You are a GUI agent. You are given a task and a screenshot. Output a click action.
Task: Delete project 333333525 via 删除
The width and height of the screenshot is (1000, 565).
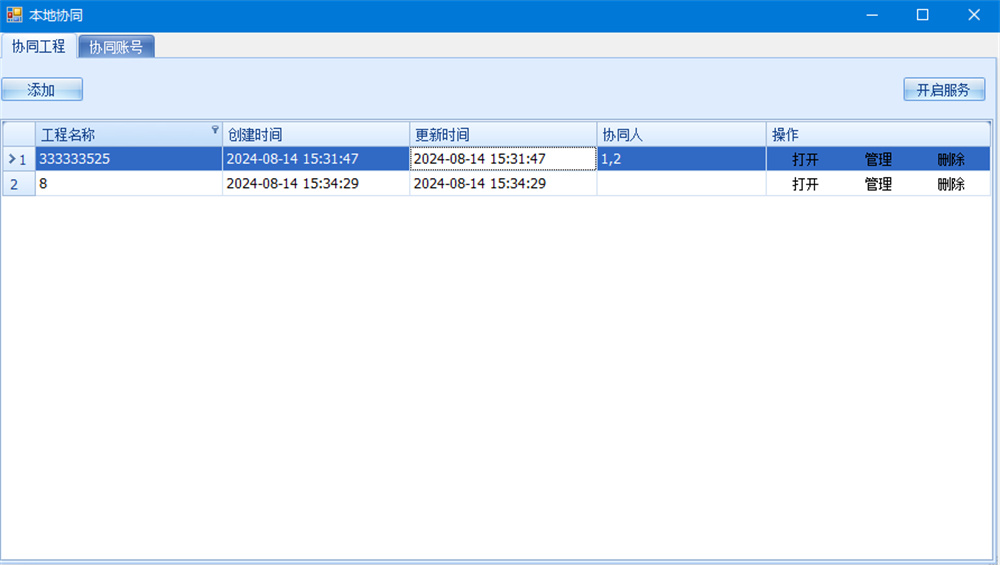pos(951,159)
